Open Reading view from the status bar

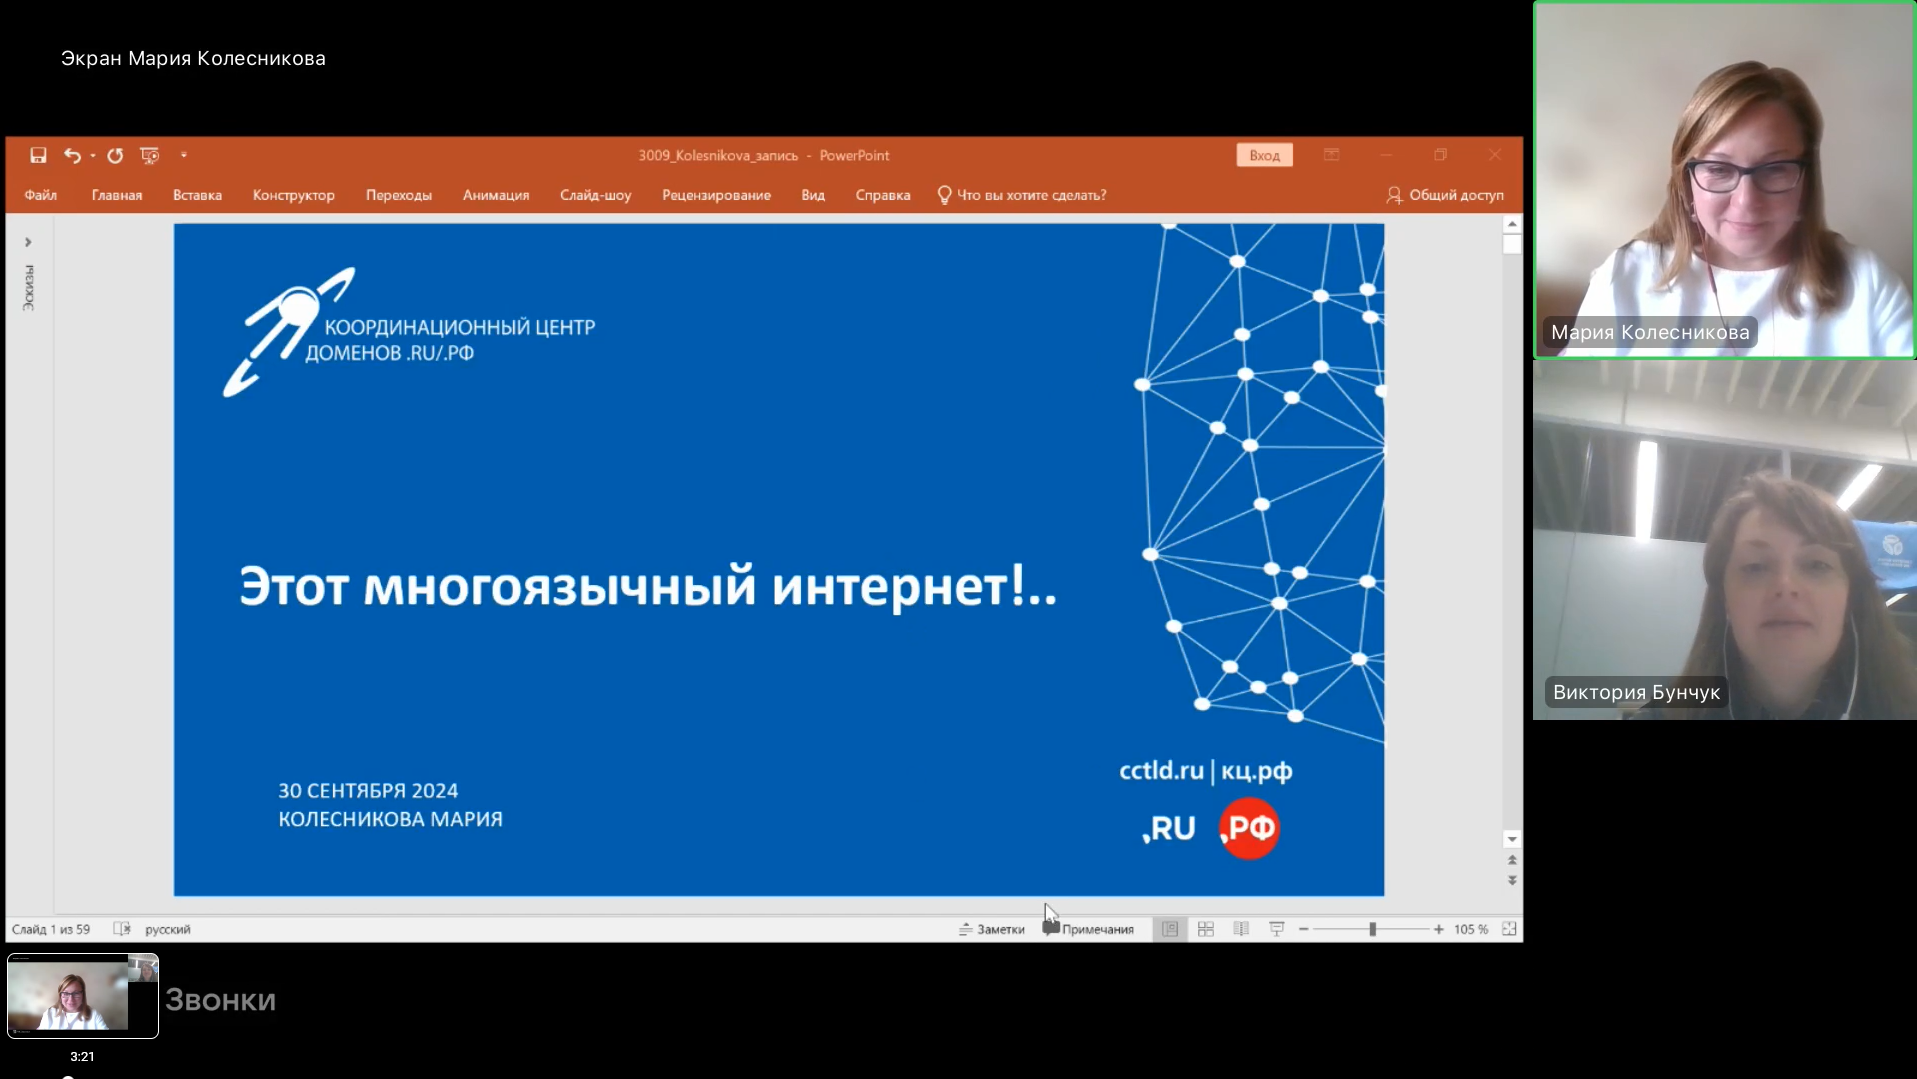pyautogui.click(x=1240, y=929)
